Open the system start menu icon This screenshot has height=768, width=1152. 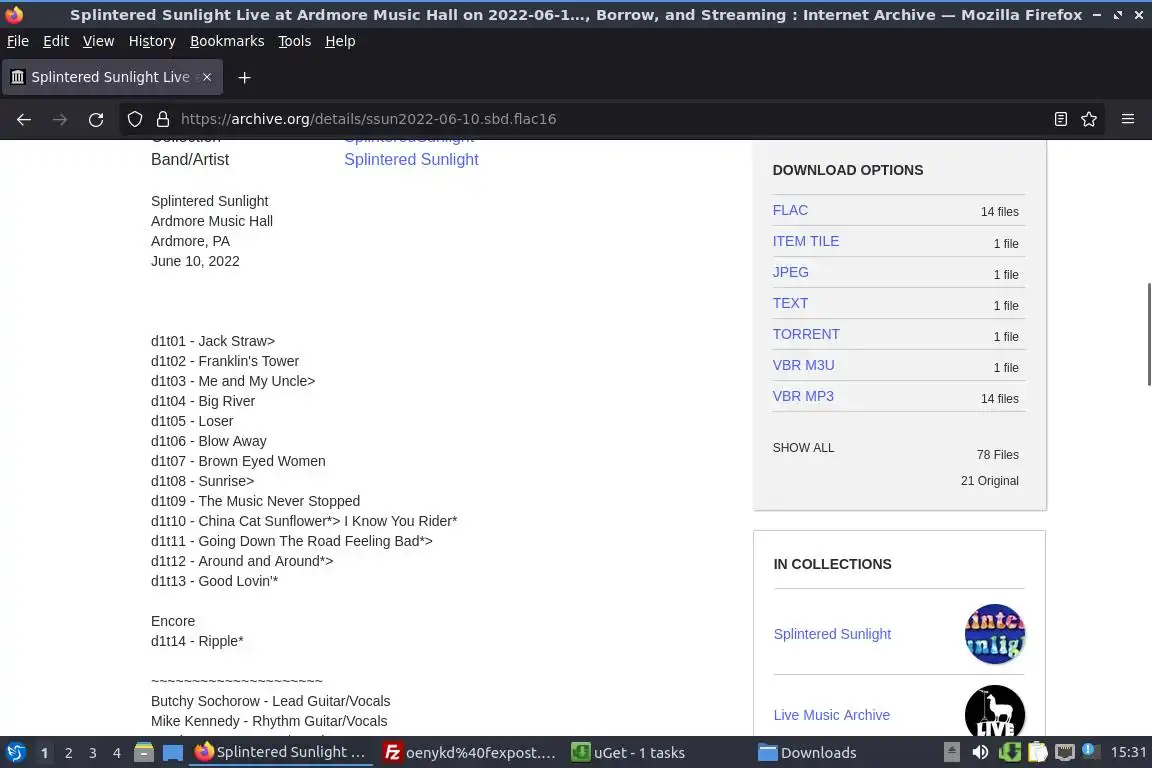click(16, 753)
